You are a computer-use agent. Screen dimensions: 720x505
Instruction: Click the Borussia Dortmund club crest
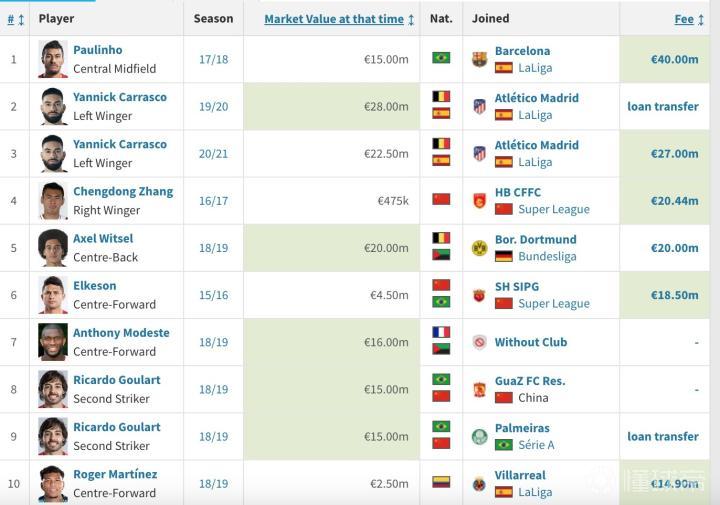click(x=480, y=248)
